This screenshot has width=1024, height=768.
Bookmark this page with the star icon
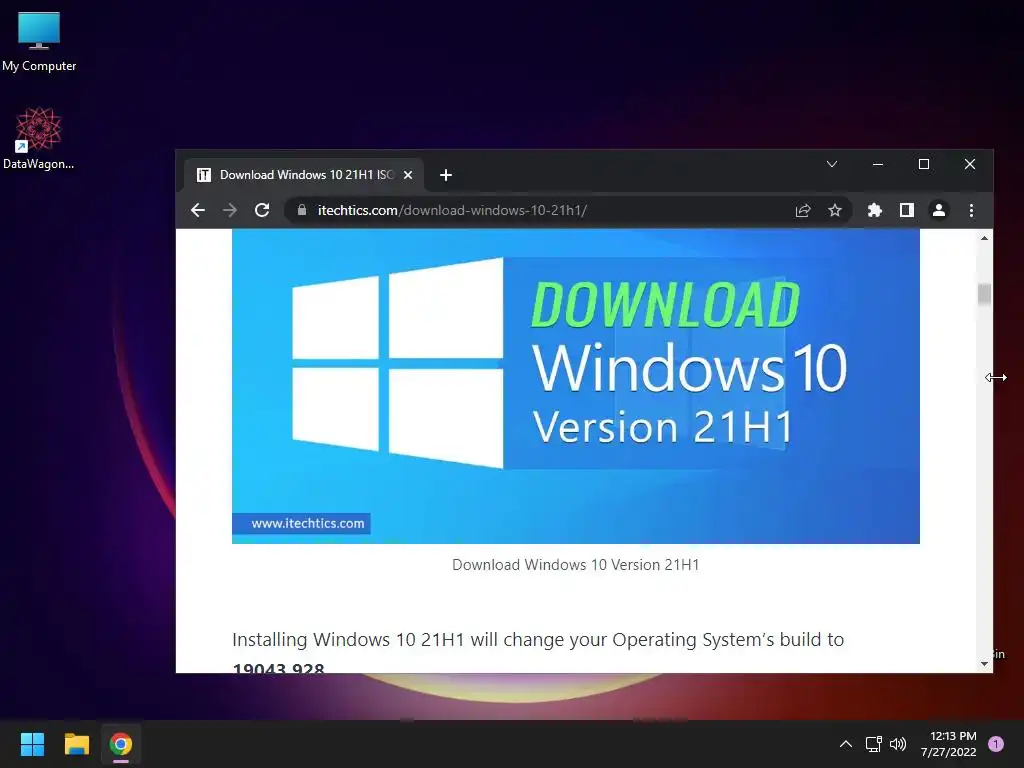pos(835,210)
